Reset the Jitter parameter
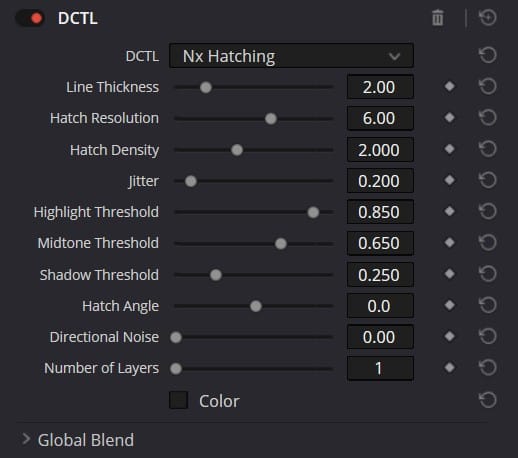The image size is (518, 458). point(488,180)
